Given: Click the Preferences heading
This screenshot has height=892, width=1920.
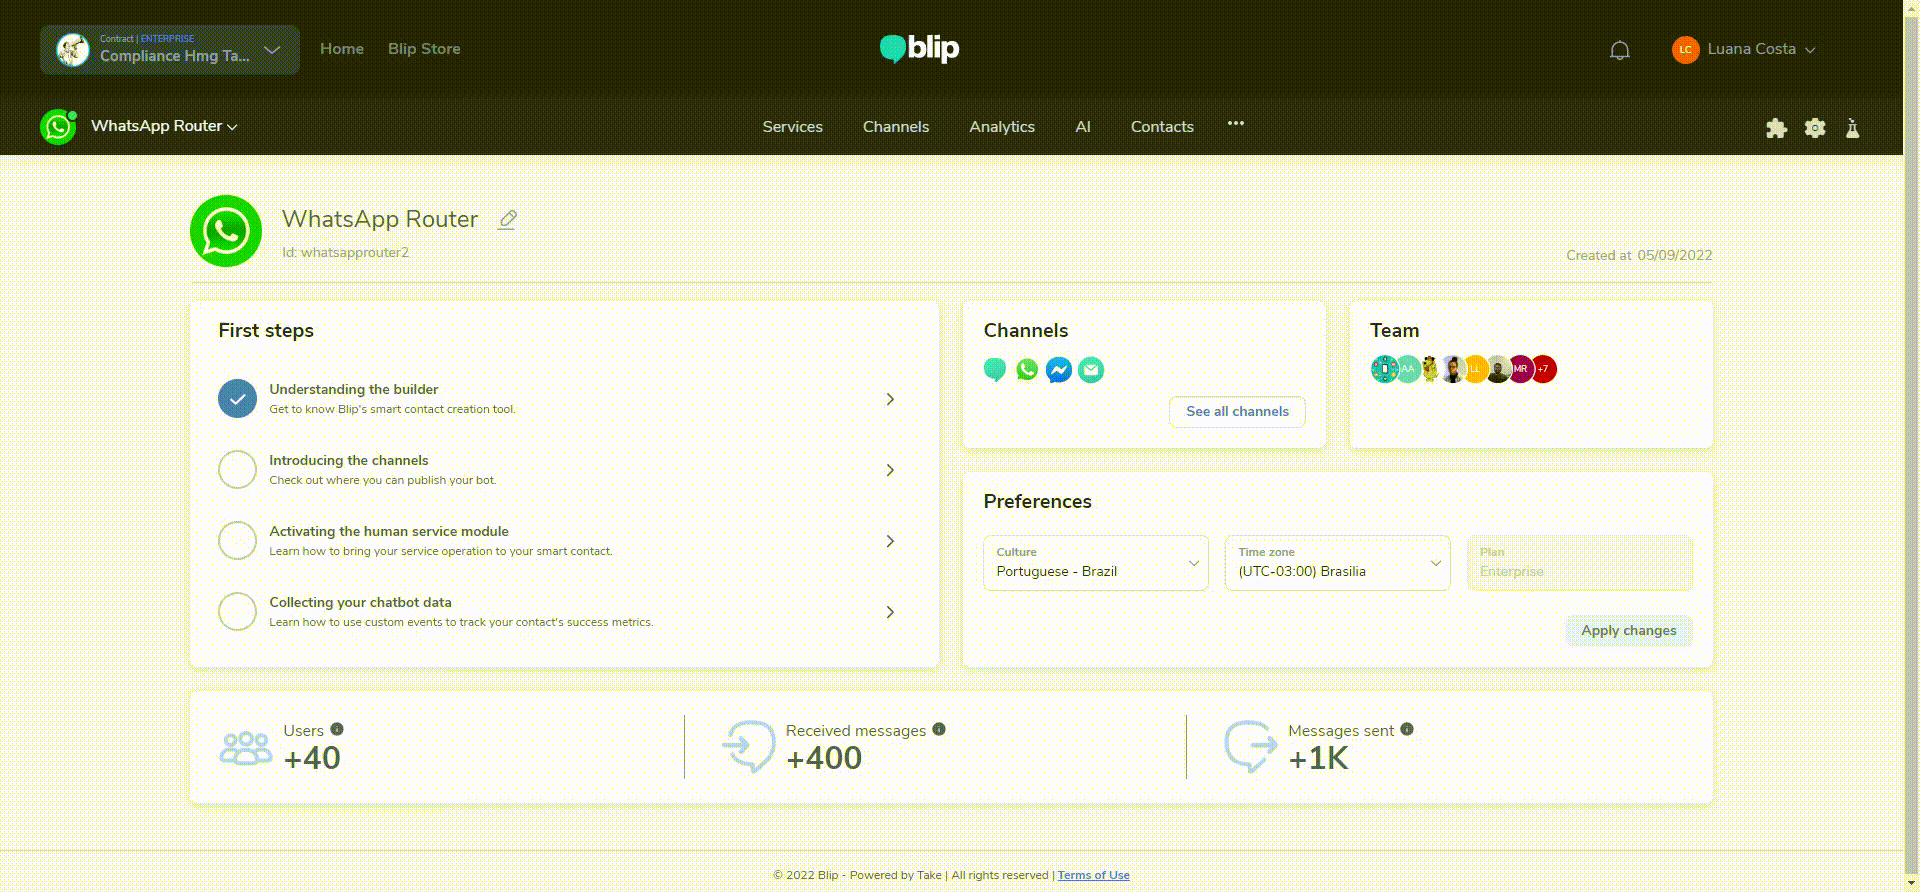Looking at the screenshot, I should 1037,502.
